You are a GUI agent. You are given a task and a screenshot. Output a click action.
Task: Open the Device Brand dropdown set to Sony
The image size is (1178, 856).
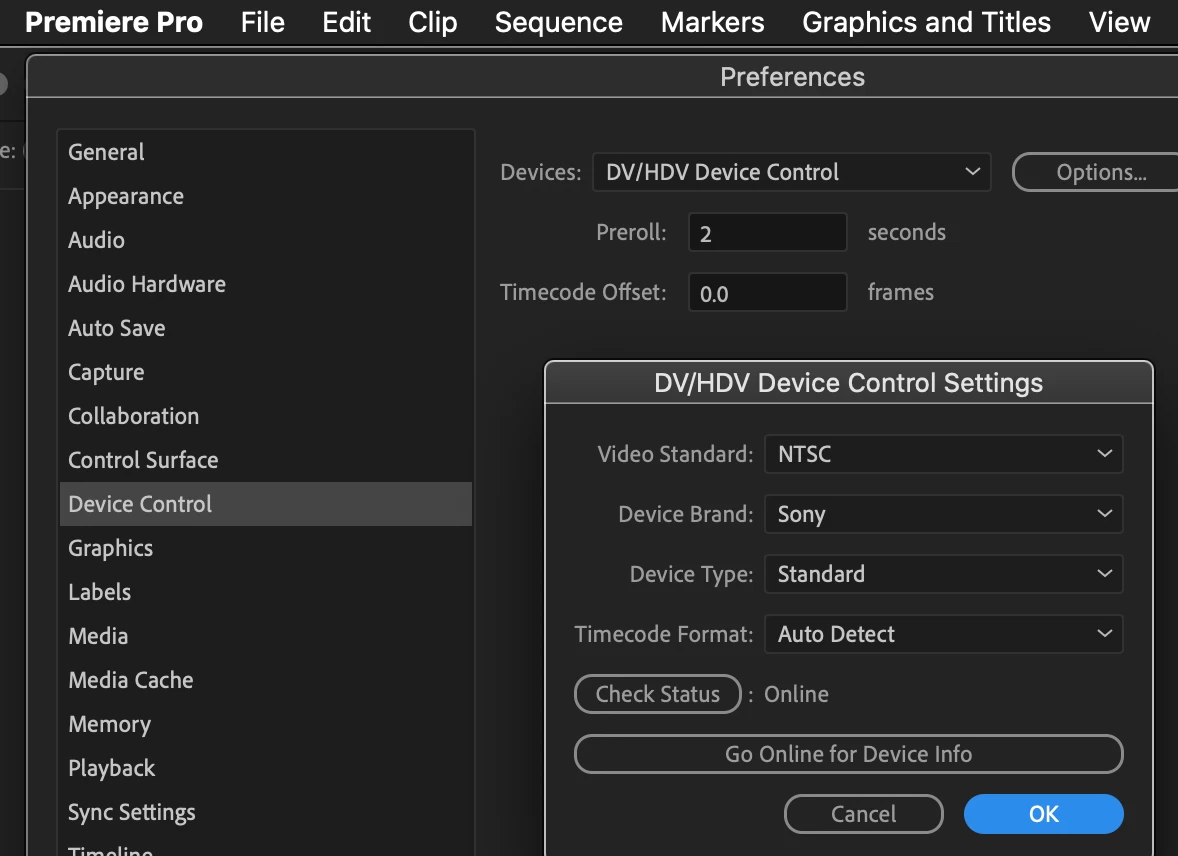[x=944, y=514]
